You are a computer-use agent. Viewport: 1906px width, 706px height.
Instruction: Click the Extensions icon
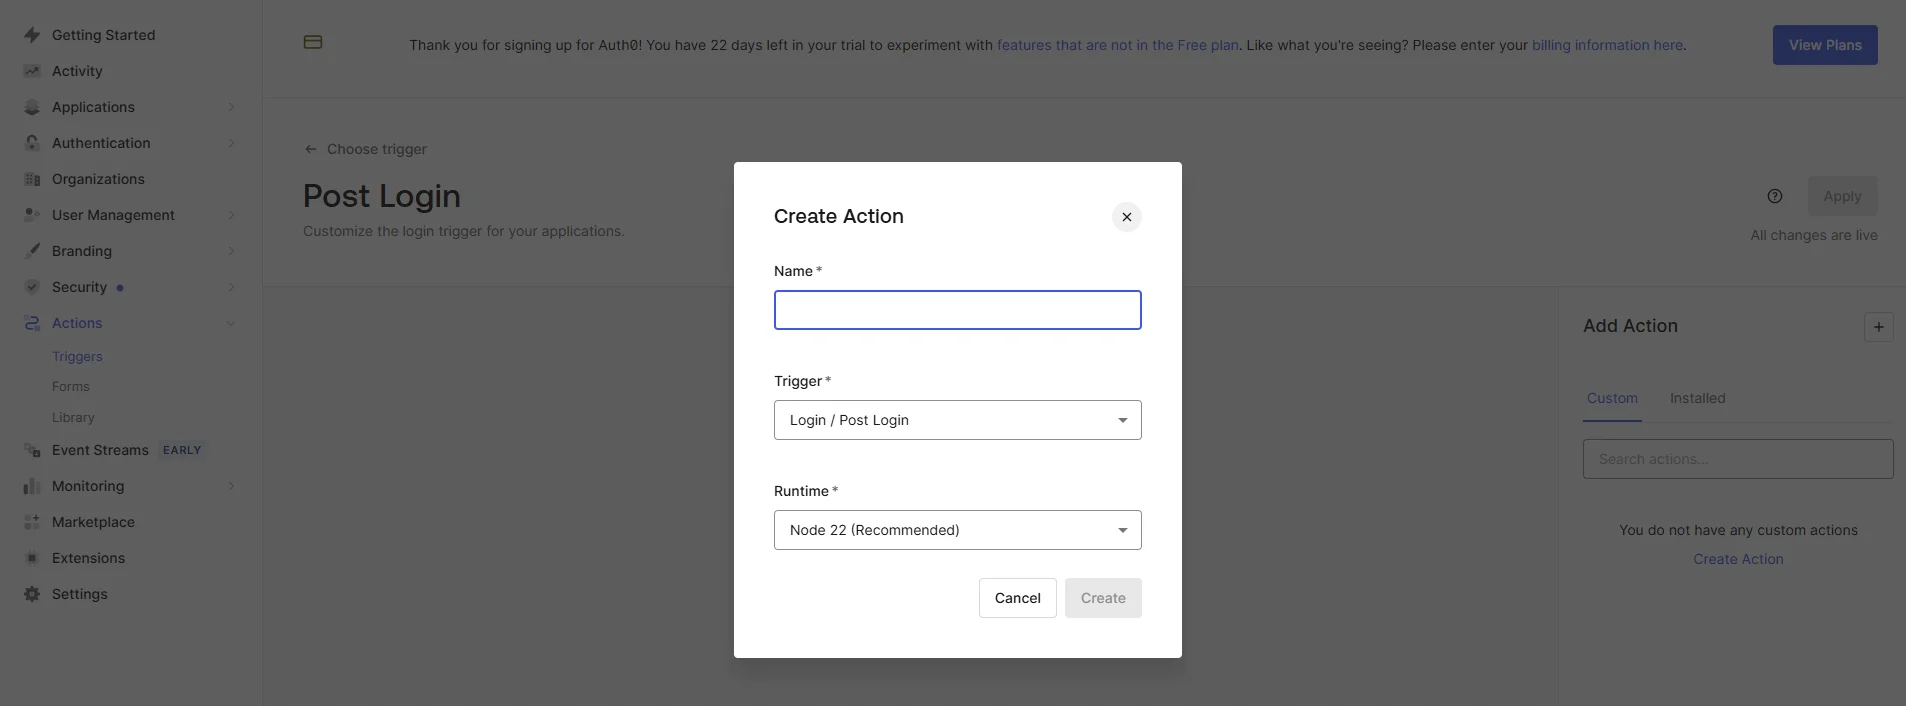point(32,558)
